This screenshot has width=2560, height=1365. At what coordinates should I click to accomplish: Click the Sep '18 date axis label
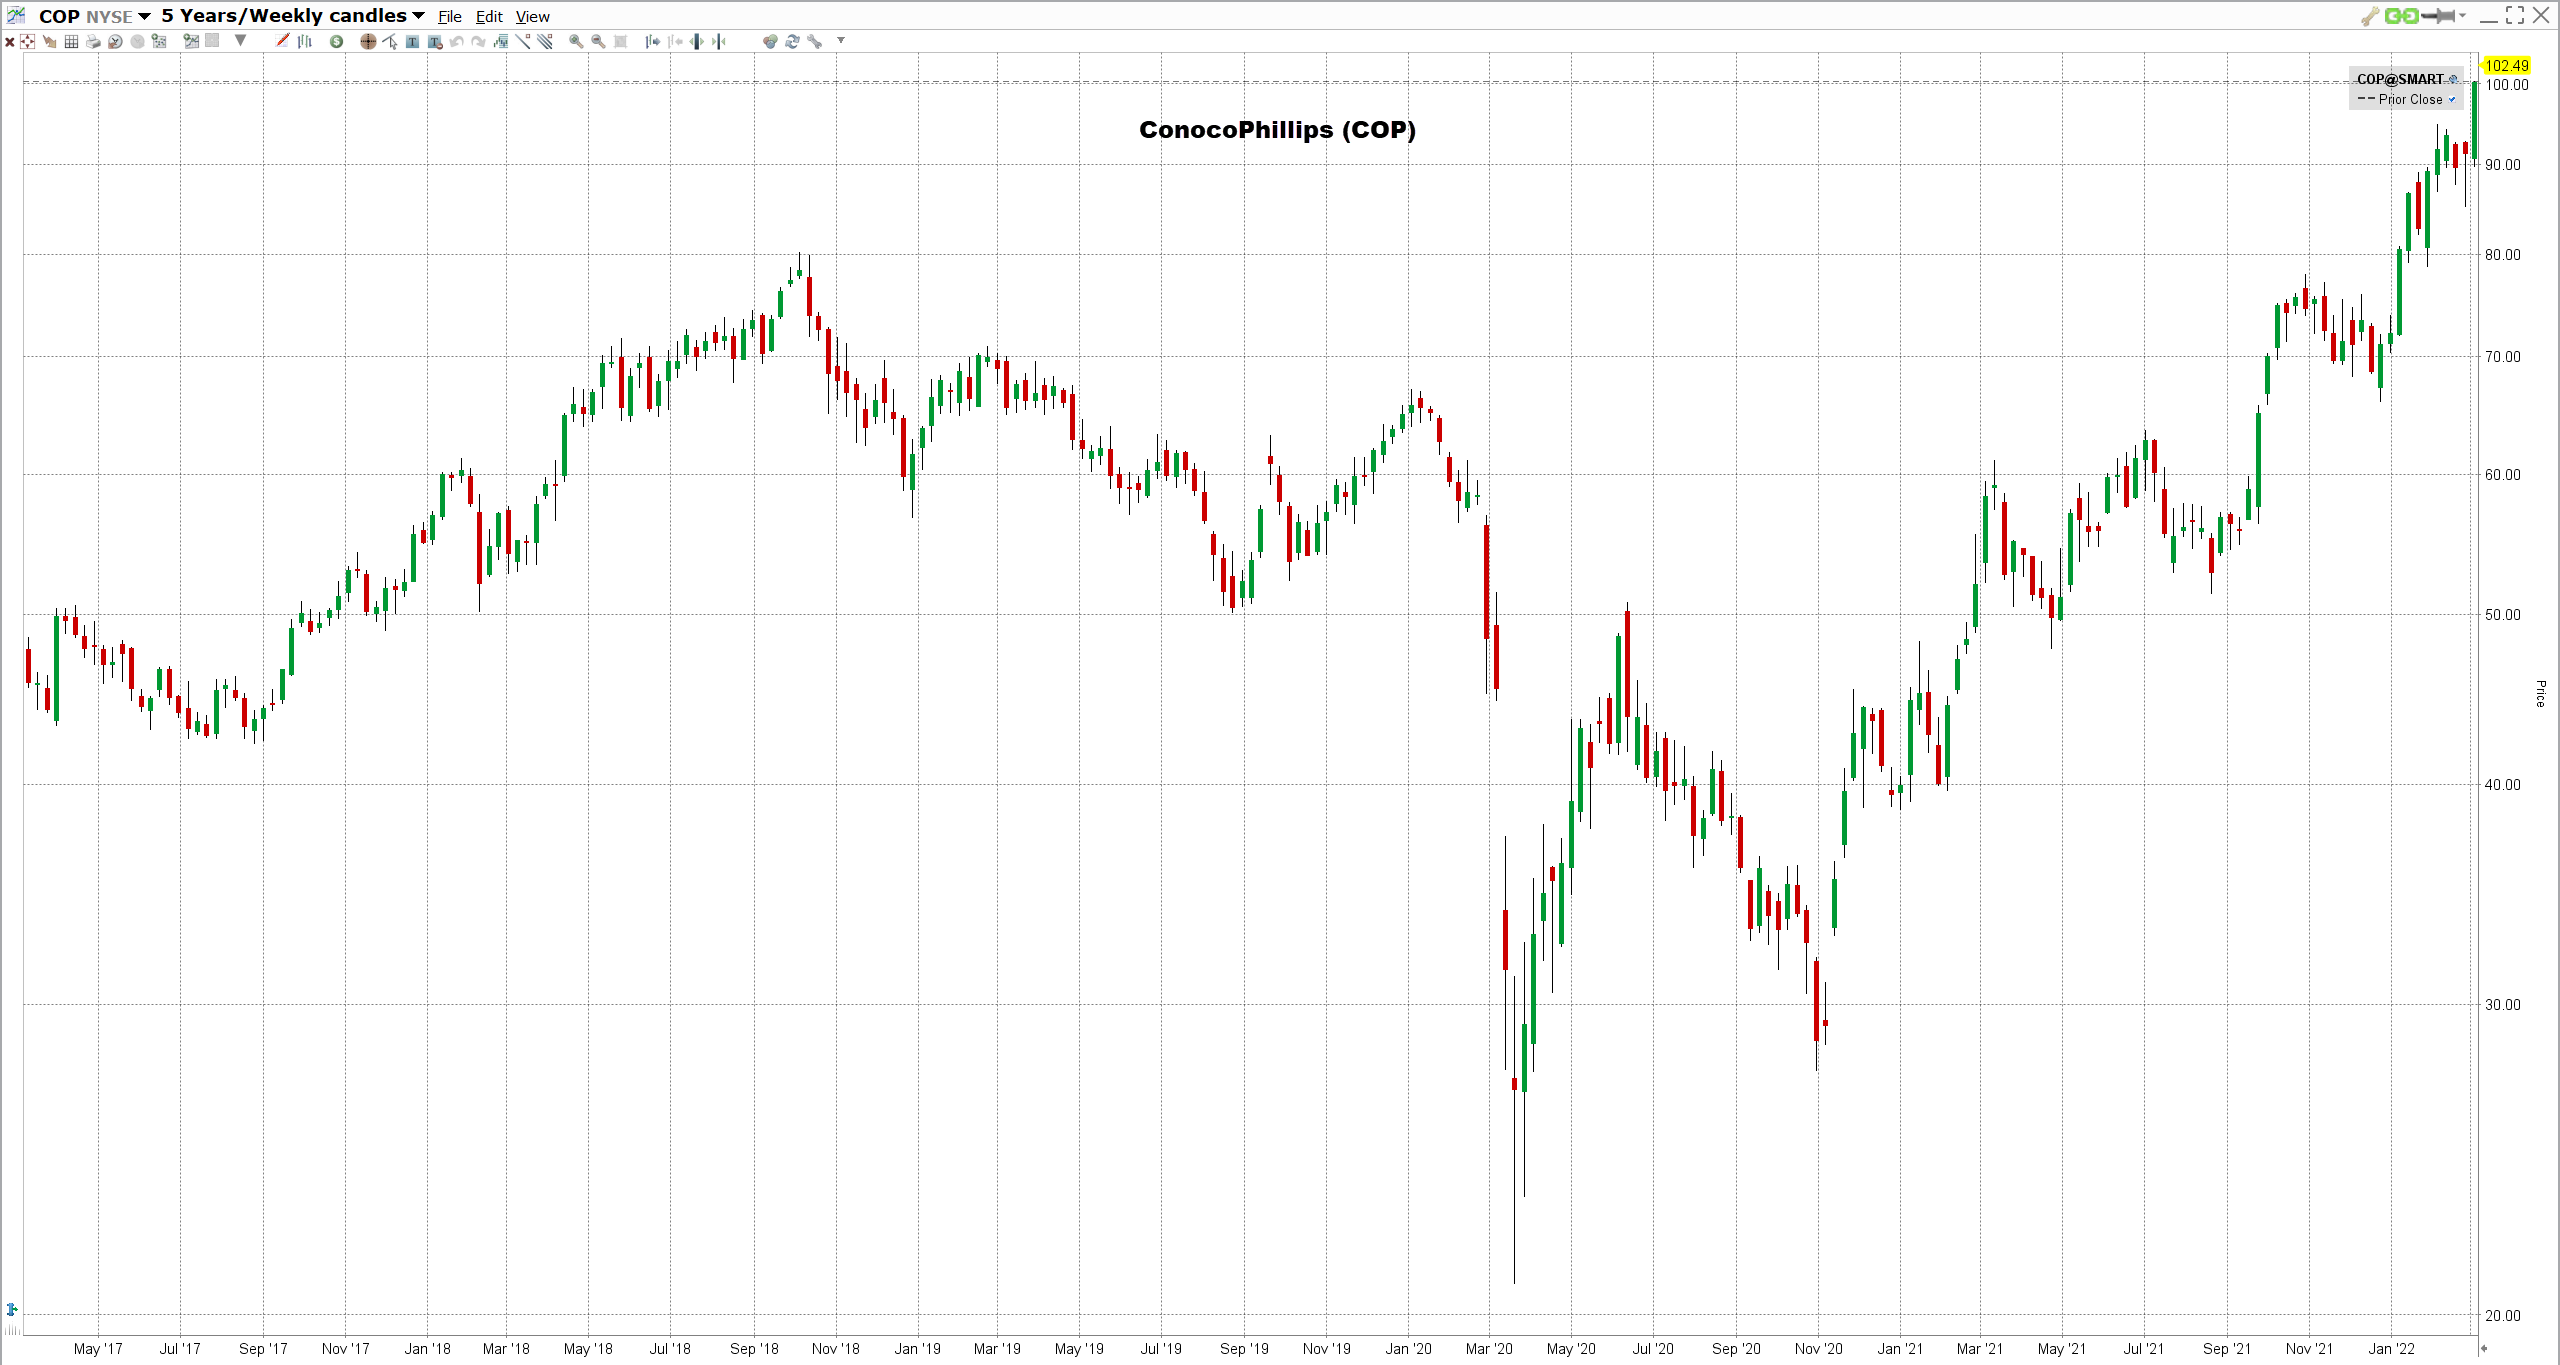[x=754, y=1349]
